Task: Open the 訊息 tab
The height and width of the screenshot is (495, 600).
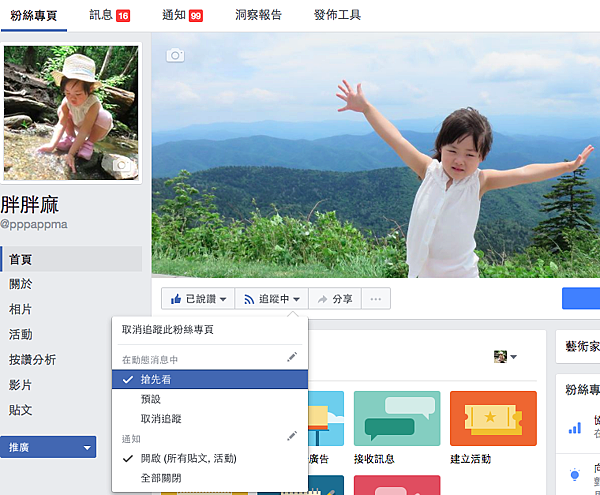Action: [109, 16]
